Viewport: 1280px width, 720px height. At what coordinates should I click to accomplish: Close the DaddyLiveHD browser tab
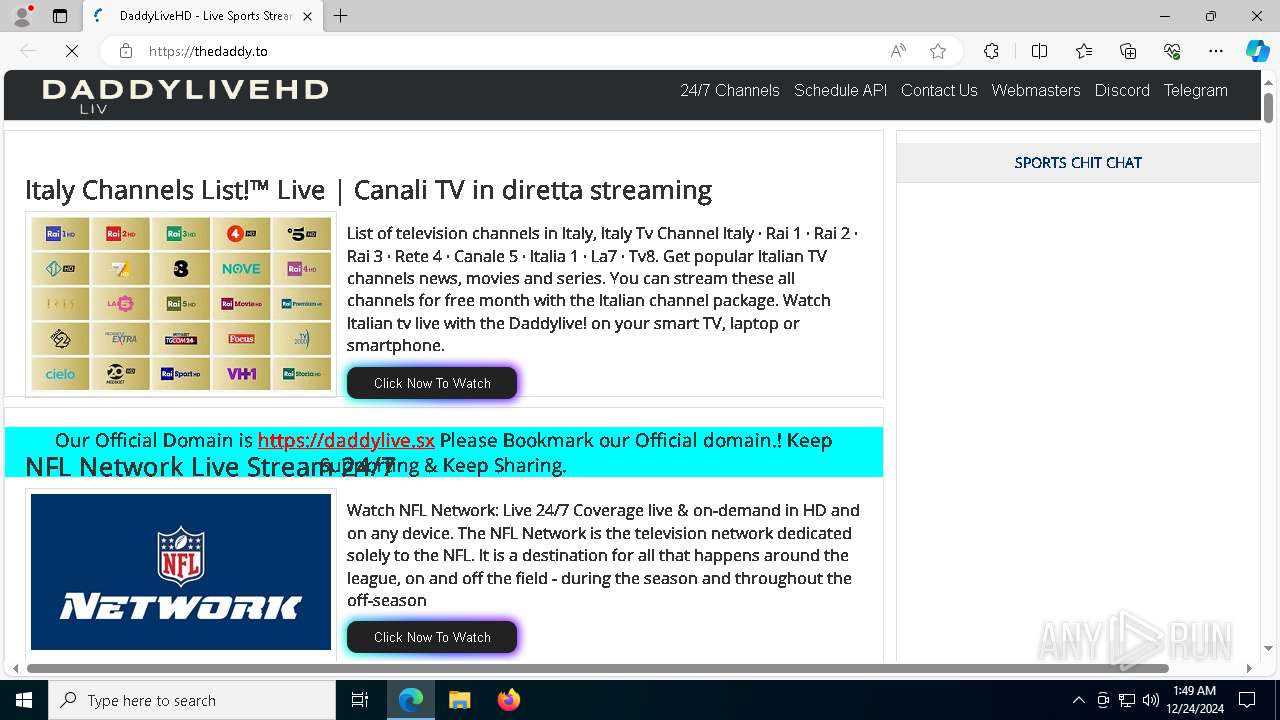[307, 16]
